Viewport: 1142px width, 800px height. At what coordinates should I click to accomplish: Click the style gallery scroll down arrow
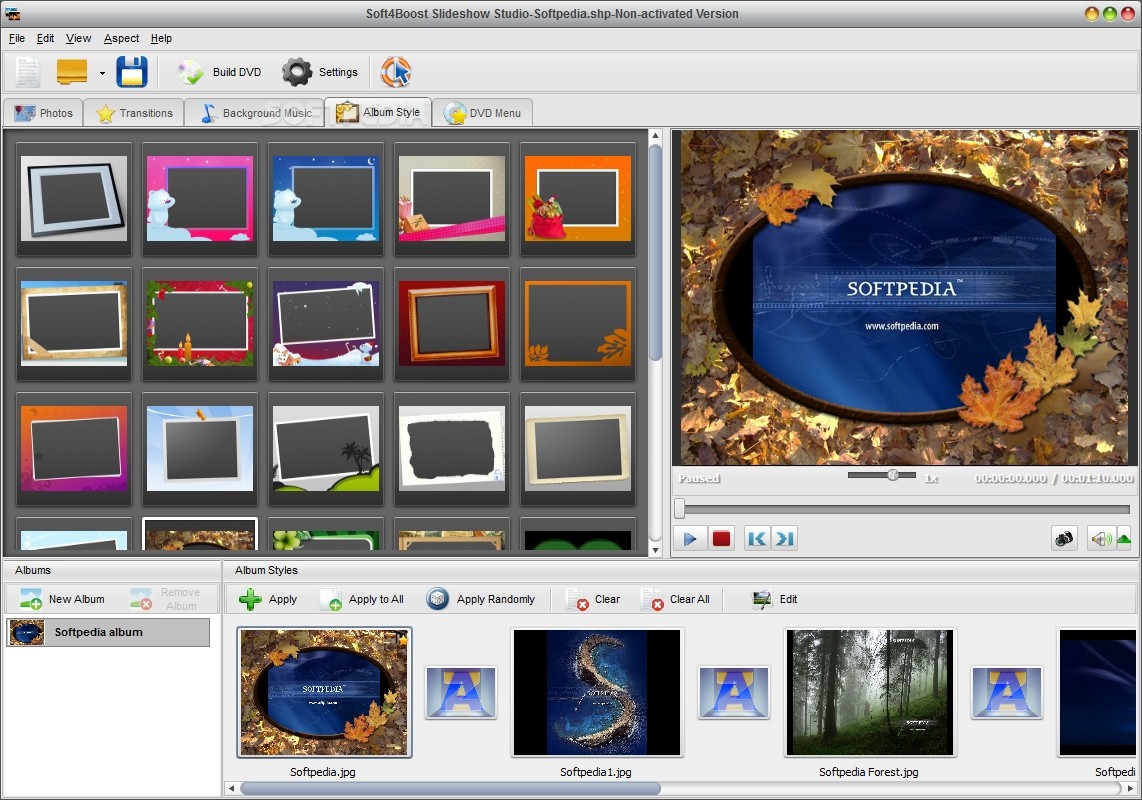655,550
